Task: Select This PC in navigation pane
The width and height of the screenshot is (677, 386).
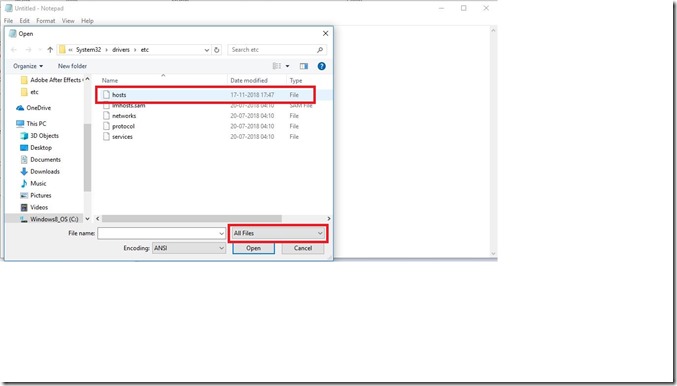Action: tap(31, 123)
